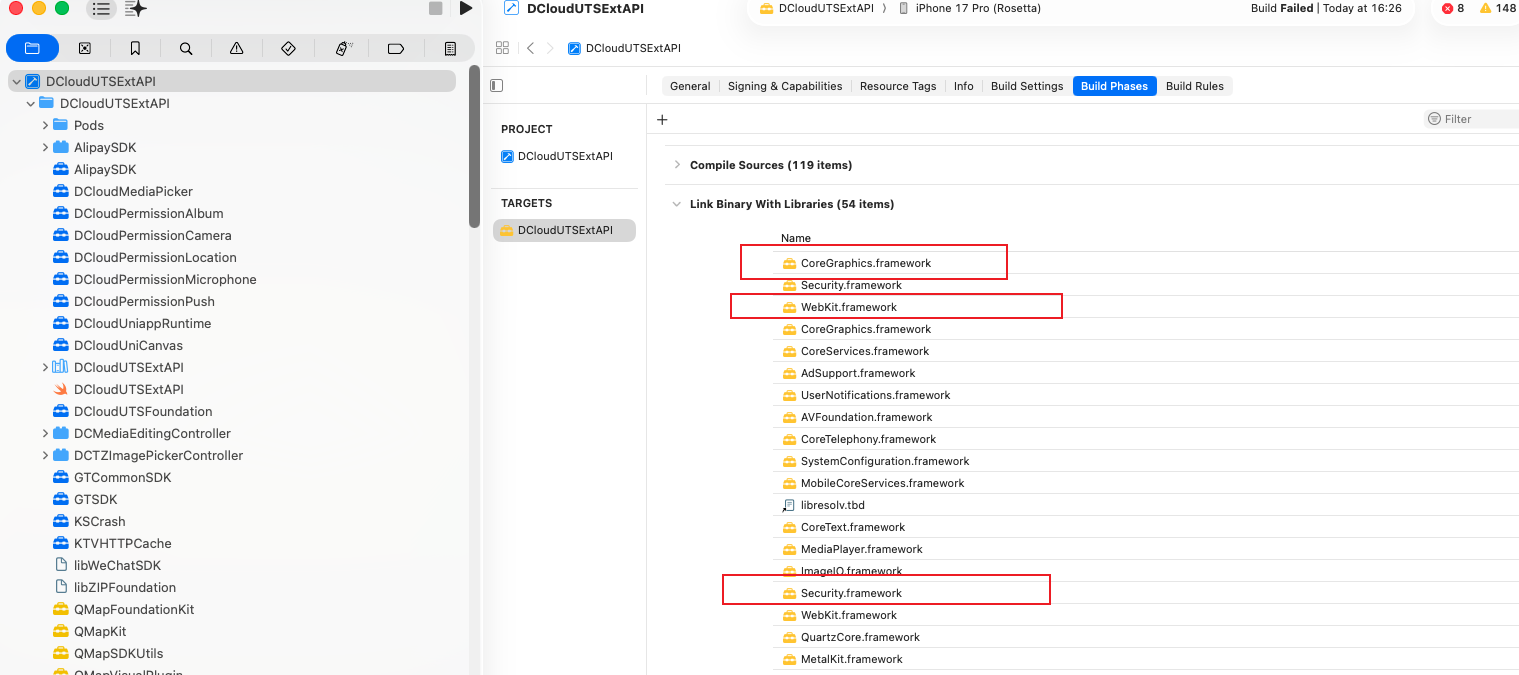Image resolution: width=1519 pixels, height=675 pixels.
Task: Open the Build Rules tab
Action: 1195,86
